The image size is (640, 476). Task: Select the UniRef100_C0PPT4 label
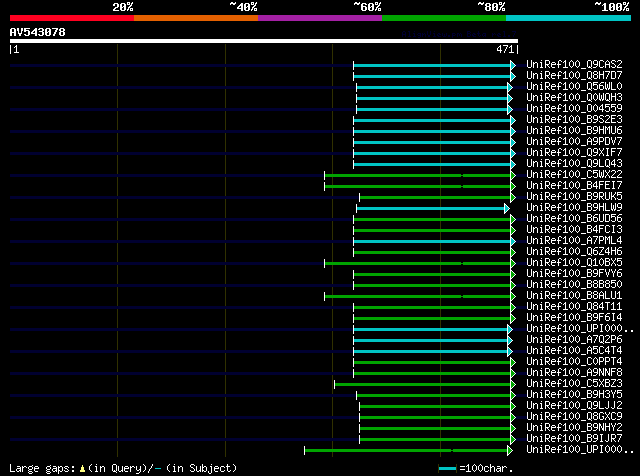(x=574, y=362)
